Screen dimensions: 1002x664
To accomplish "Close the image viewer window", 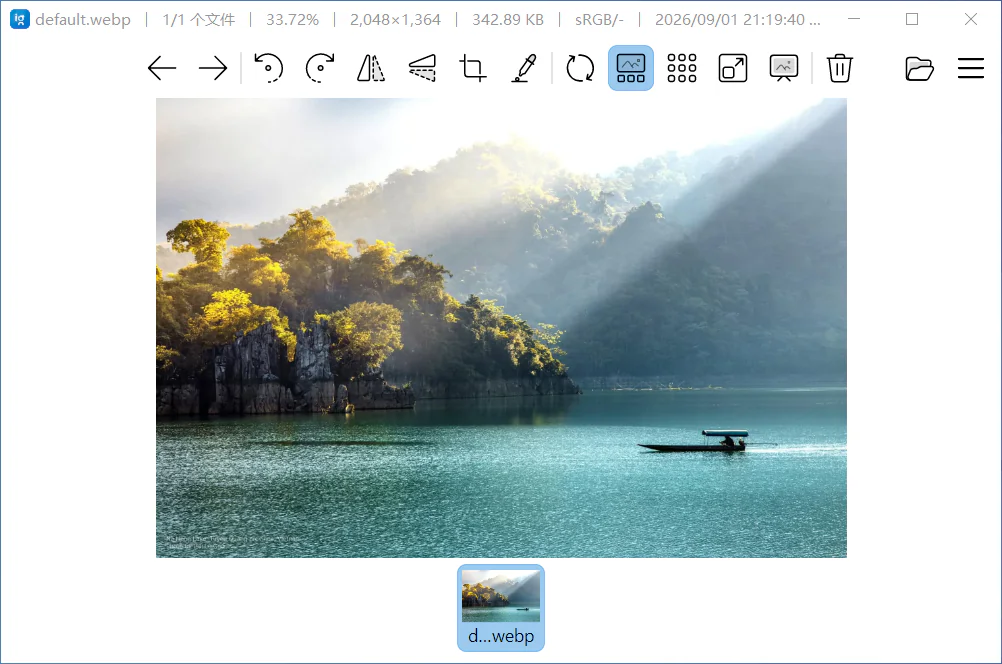I will pos(971,20).
